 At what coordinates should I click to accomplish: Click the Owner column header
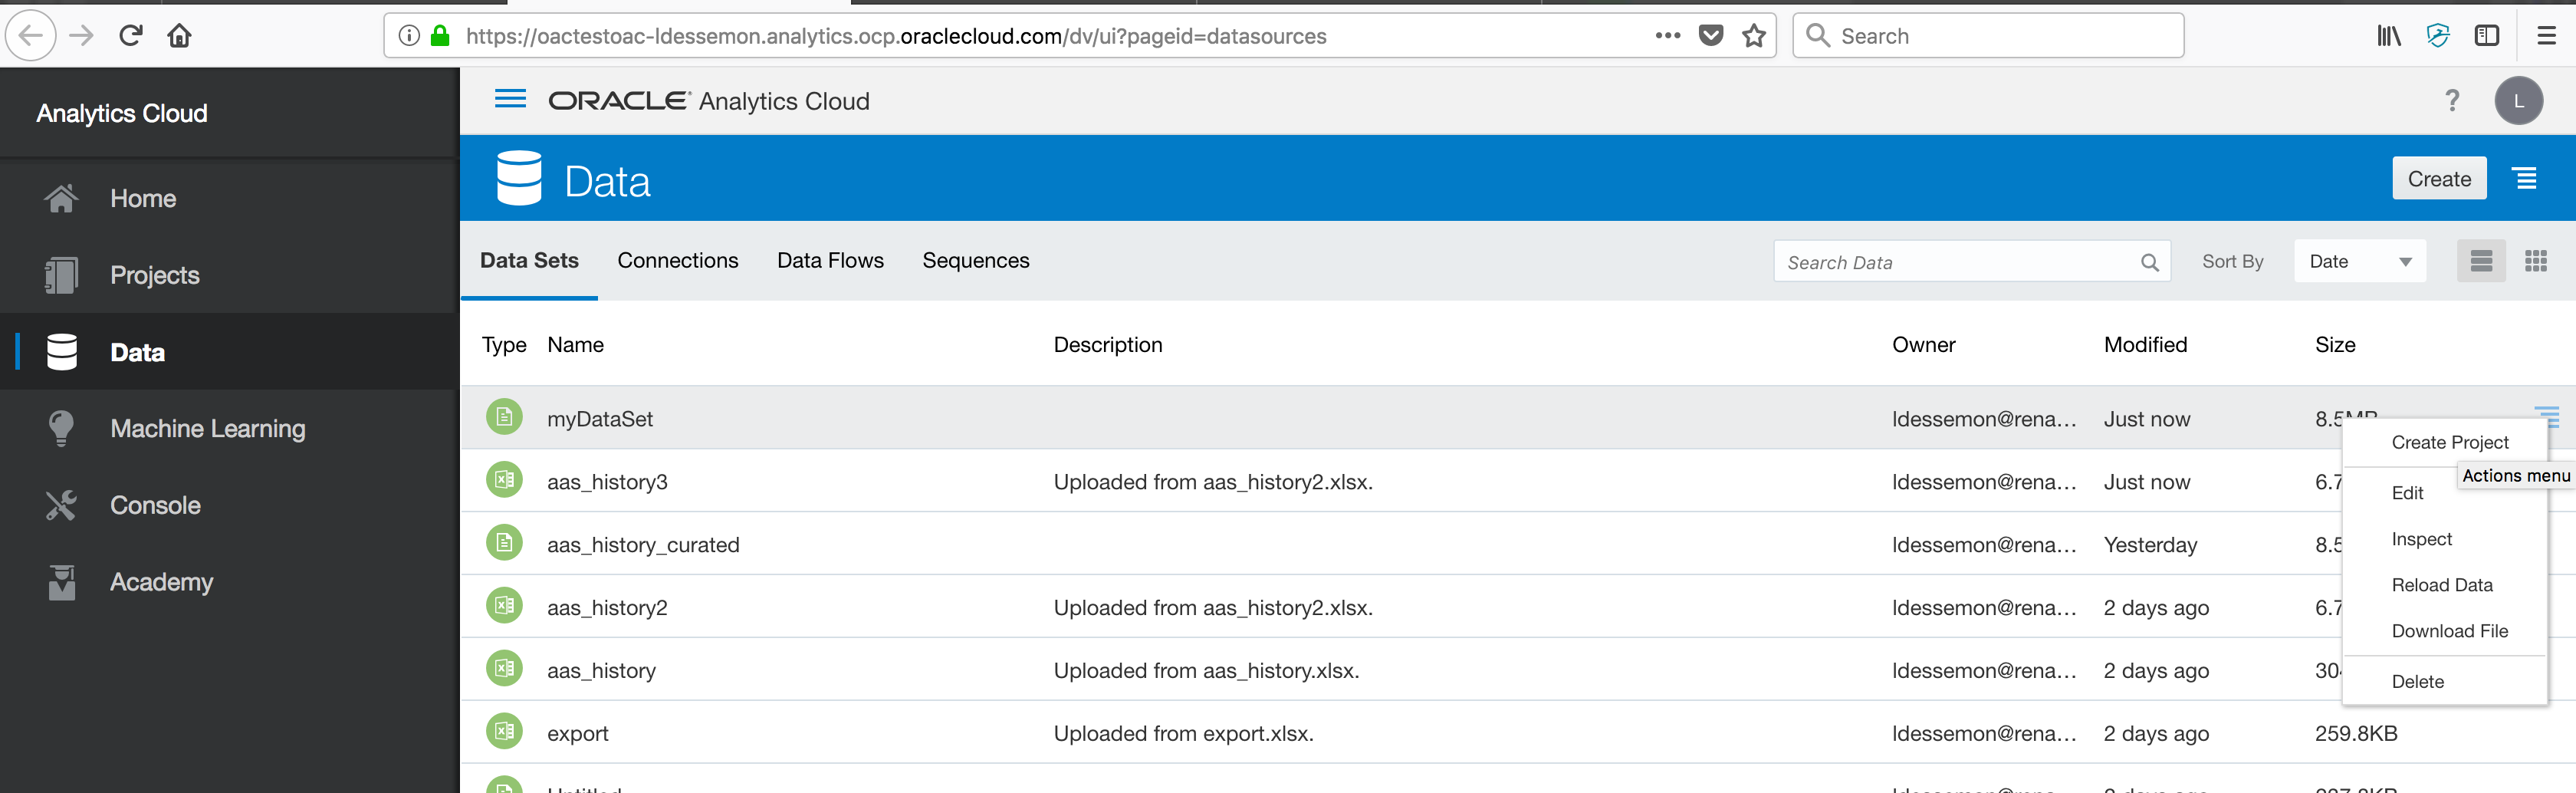[x=1923, y=345]
